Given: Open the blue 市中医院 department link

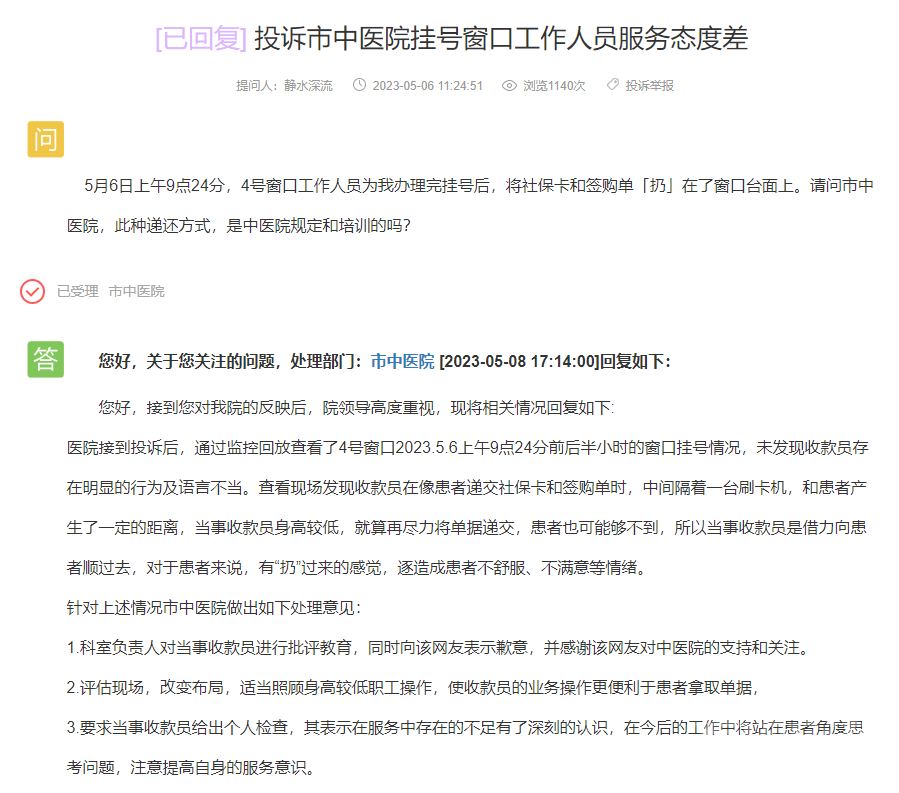Looking at the screenshot, I should [402, 361].
